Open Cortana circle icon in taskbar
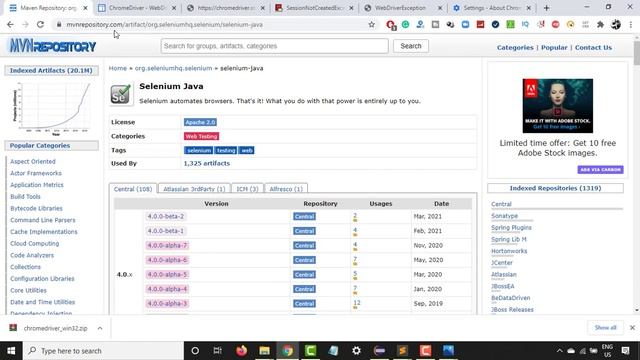 [x=195, y=351]
